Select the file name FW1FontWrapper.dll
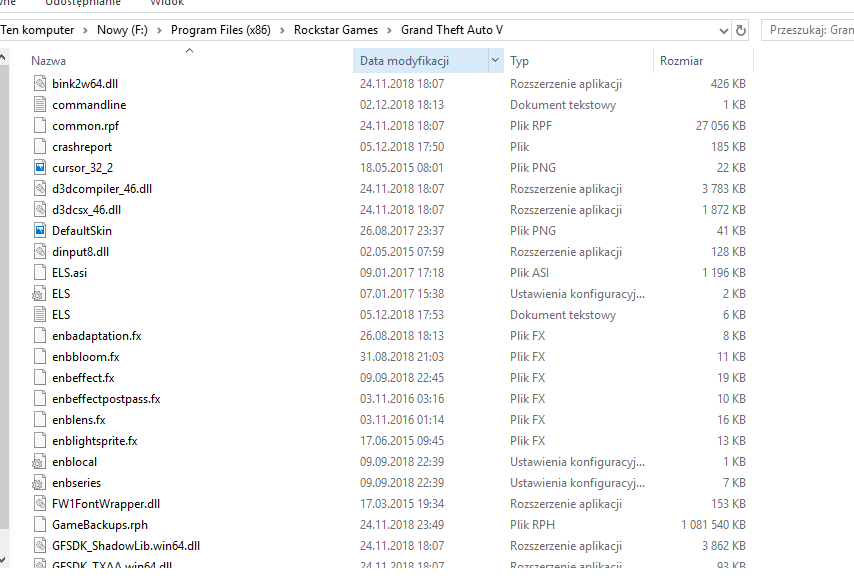Image resolution: width=854 pixels, height=582 pixels. coord(106,504)
